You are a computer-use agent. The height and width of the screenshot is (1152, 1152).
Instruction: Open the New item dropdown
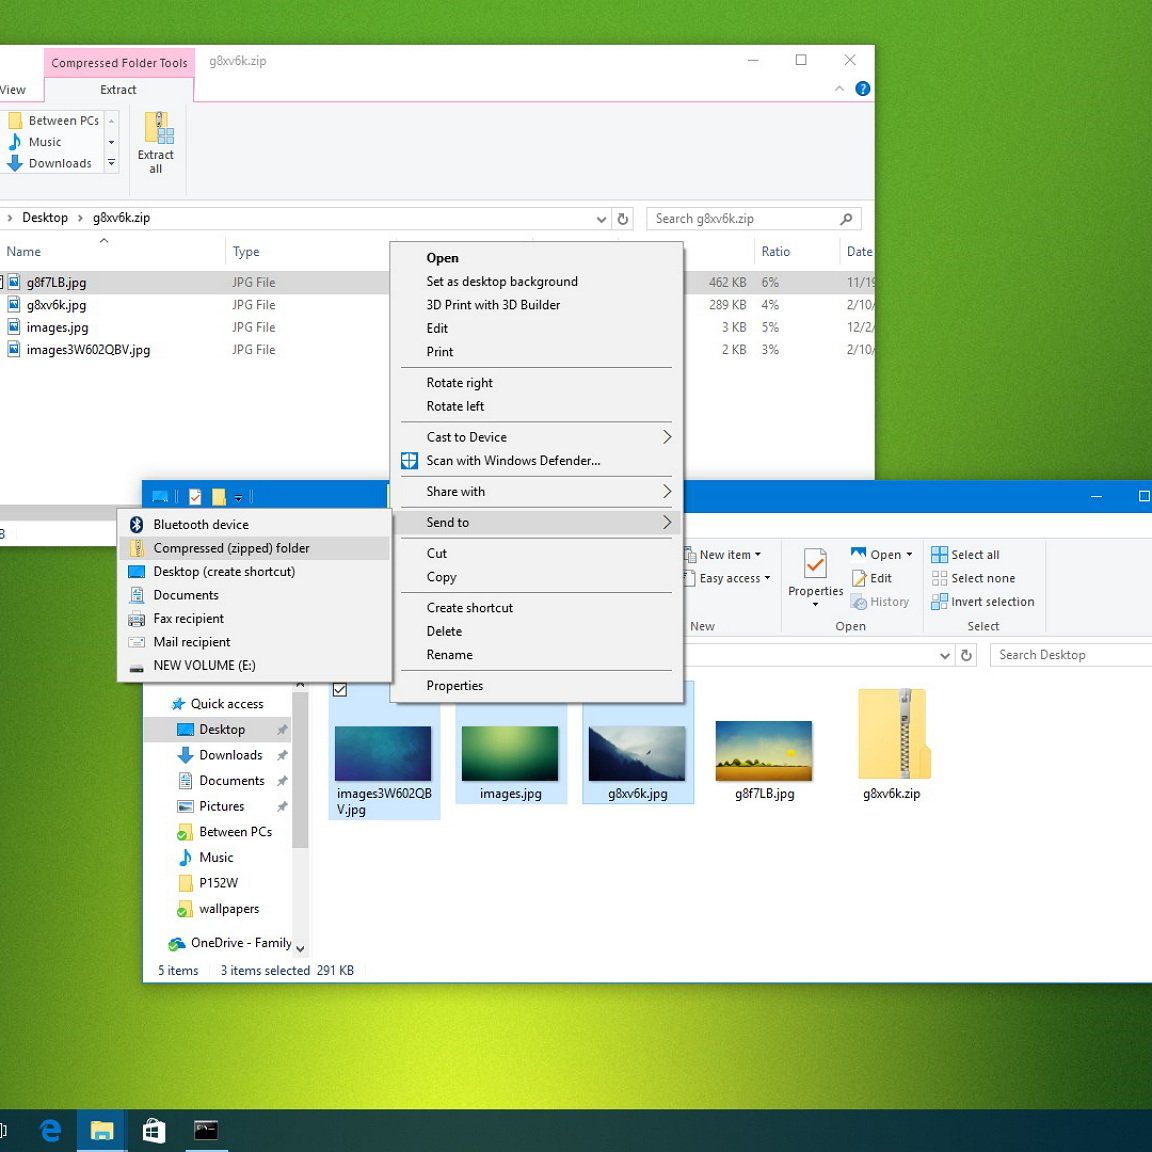pyautogui.click(x=728, y=555)
